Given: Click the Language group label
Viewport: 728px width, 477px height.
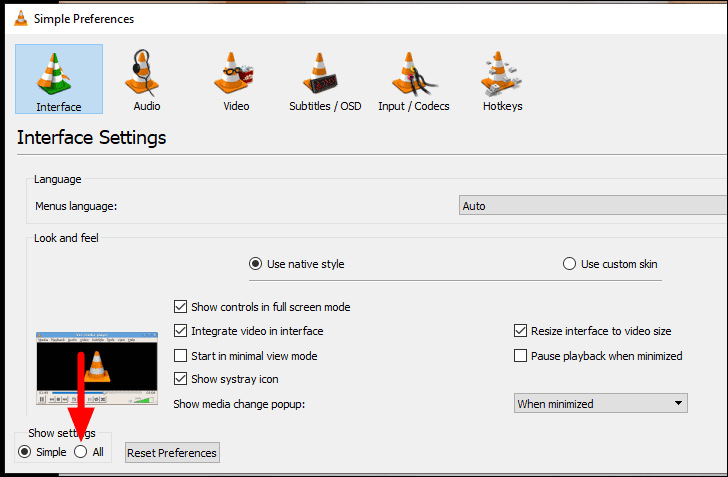Looking at the screenshot, I should pos(58,179).
